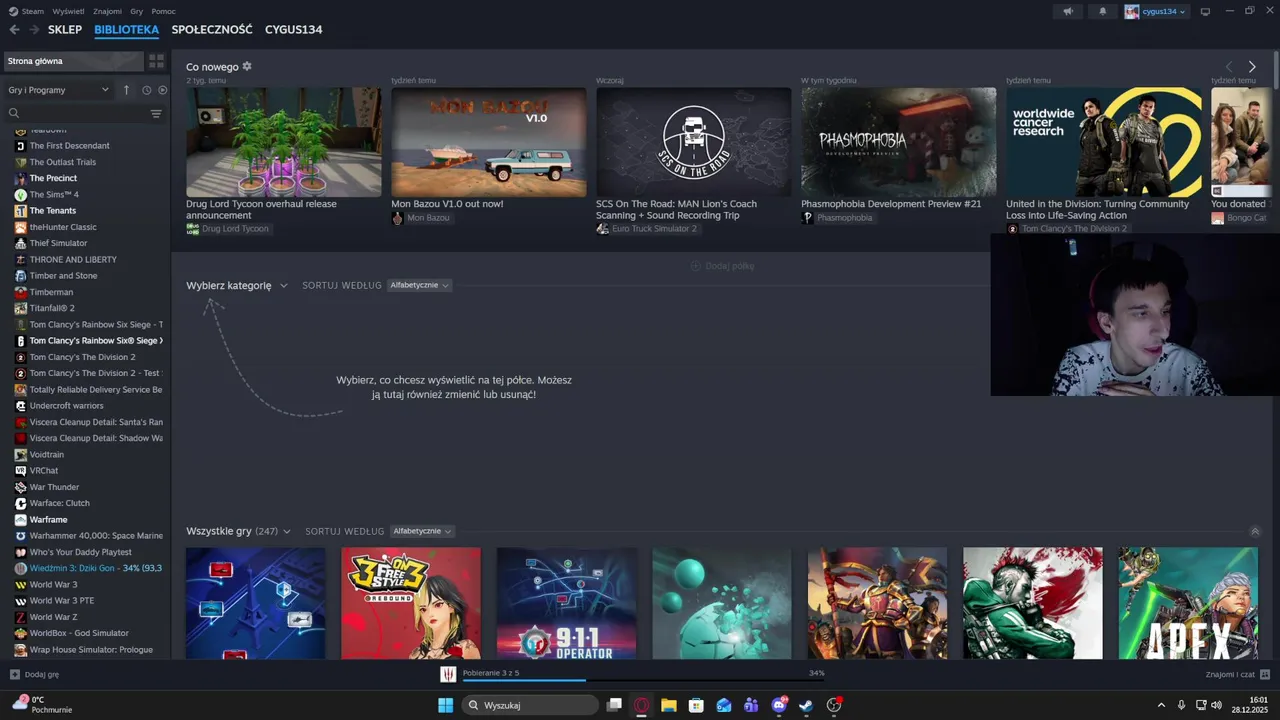The image size is (1280, 720).
Task: Click the Witcher download icon in bottom bar
Action: pyautogui.click(x=449, y=675)
